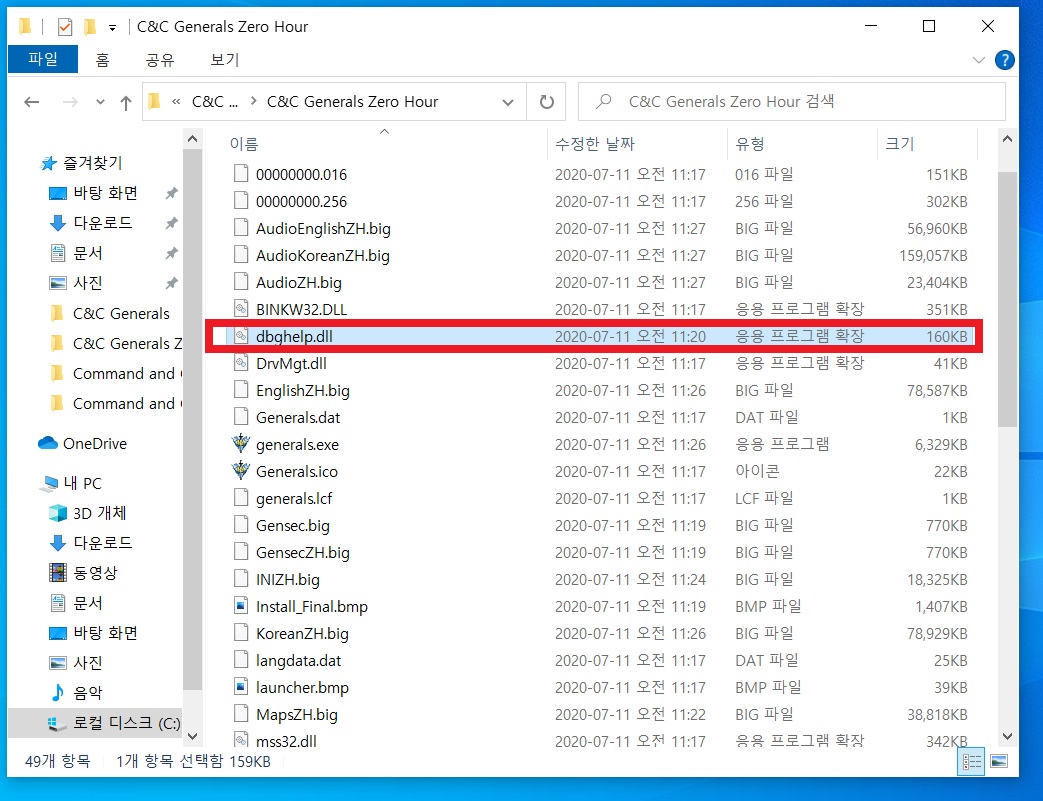Image resolution: width=1043 pixels, height=801 pixels.
Task: Select the AudioKoreanZH.big file
Action: (323, 255)
